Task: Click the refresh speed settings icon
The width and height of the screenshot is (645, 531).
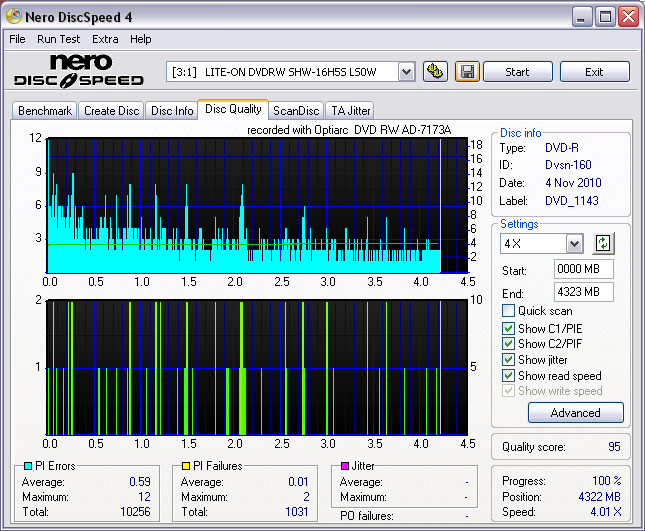Action: point(603,243)
